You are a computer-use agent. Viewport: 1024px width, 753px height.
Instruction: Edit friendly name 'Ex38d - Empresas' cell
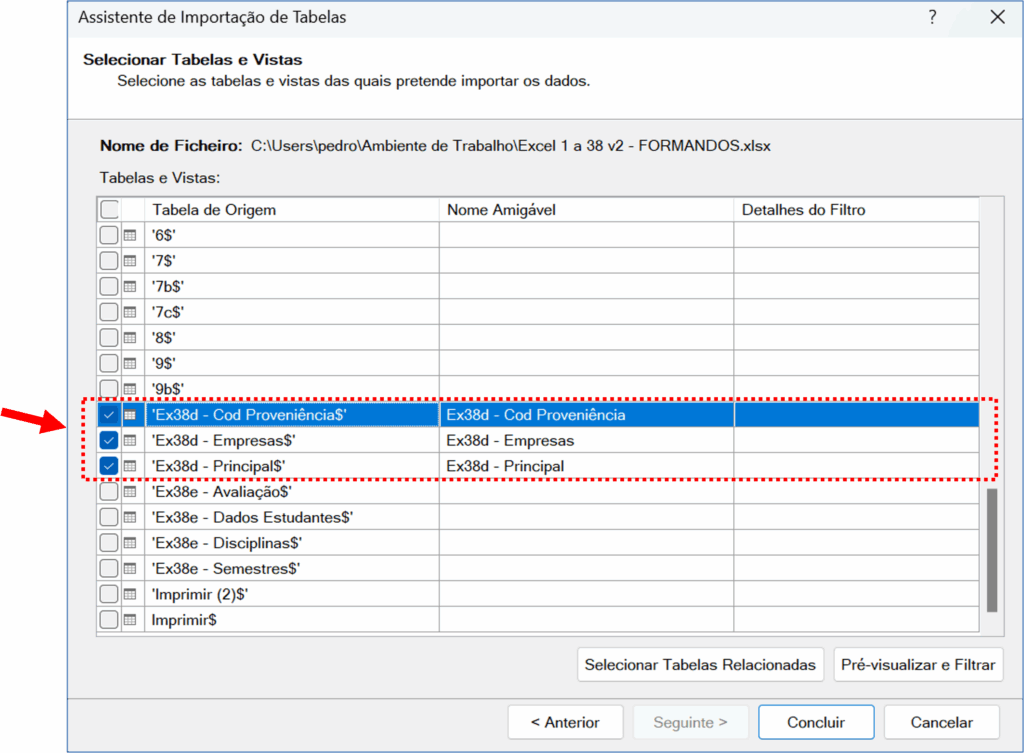click(x=585, y=440)
